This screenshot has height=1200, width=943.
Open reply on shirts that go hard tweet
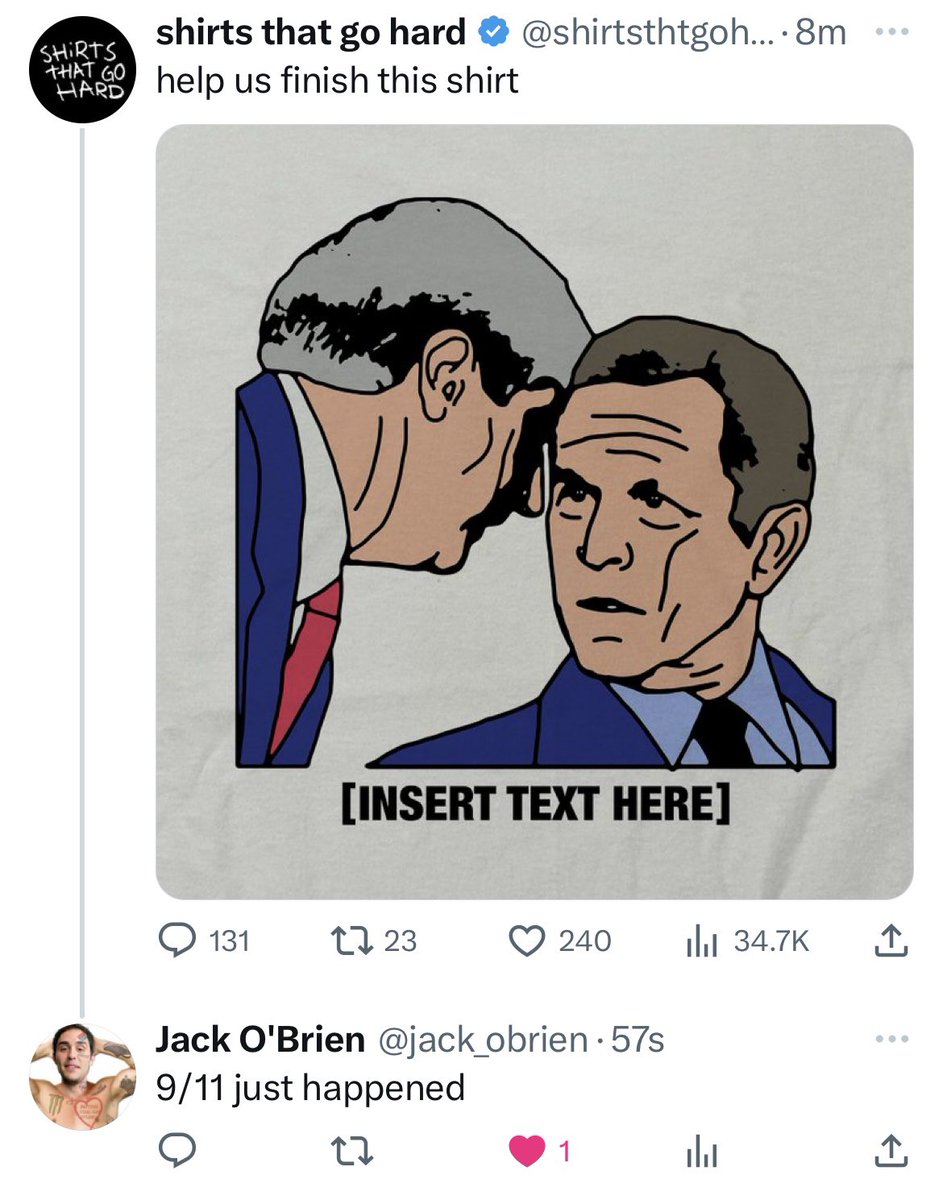(205, 941)
